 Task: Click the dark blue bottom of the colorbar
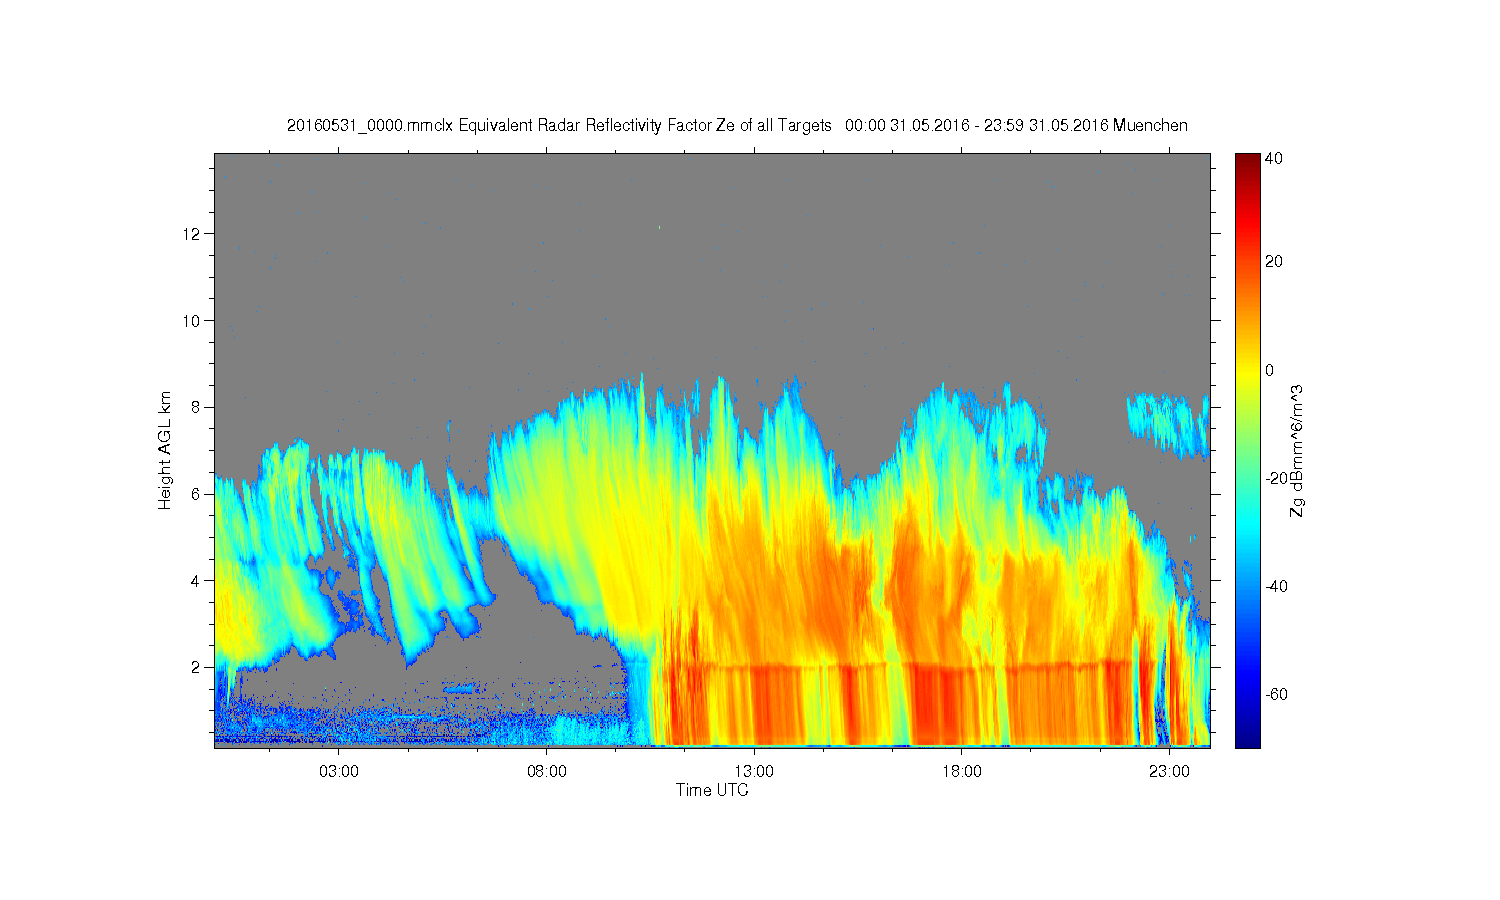coord(1247,738)
